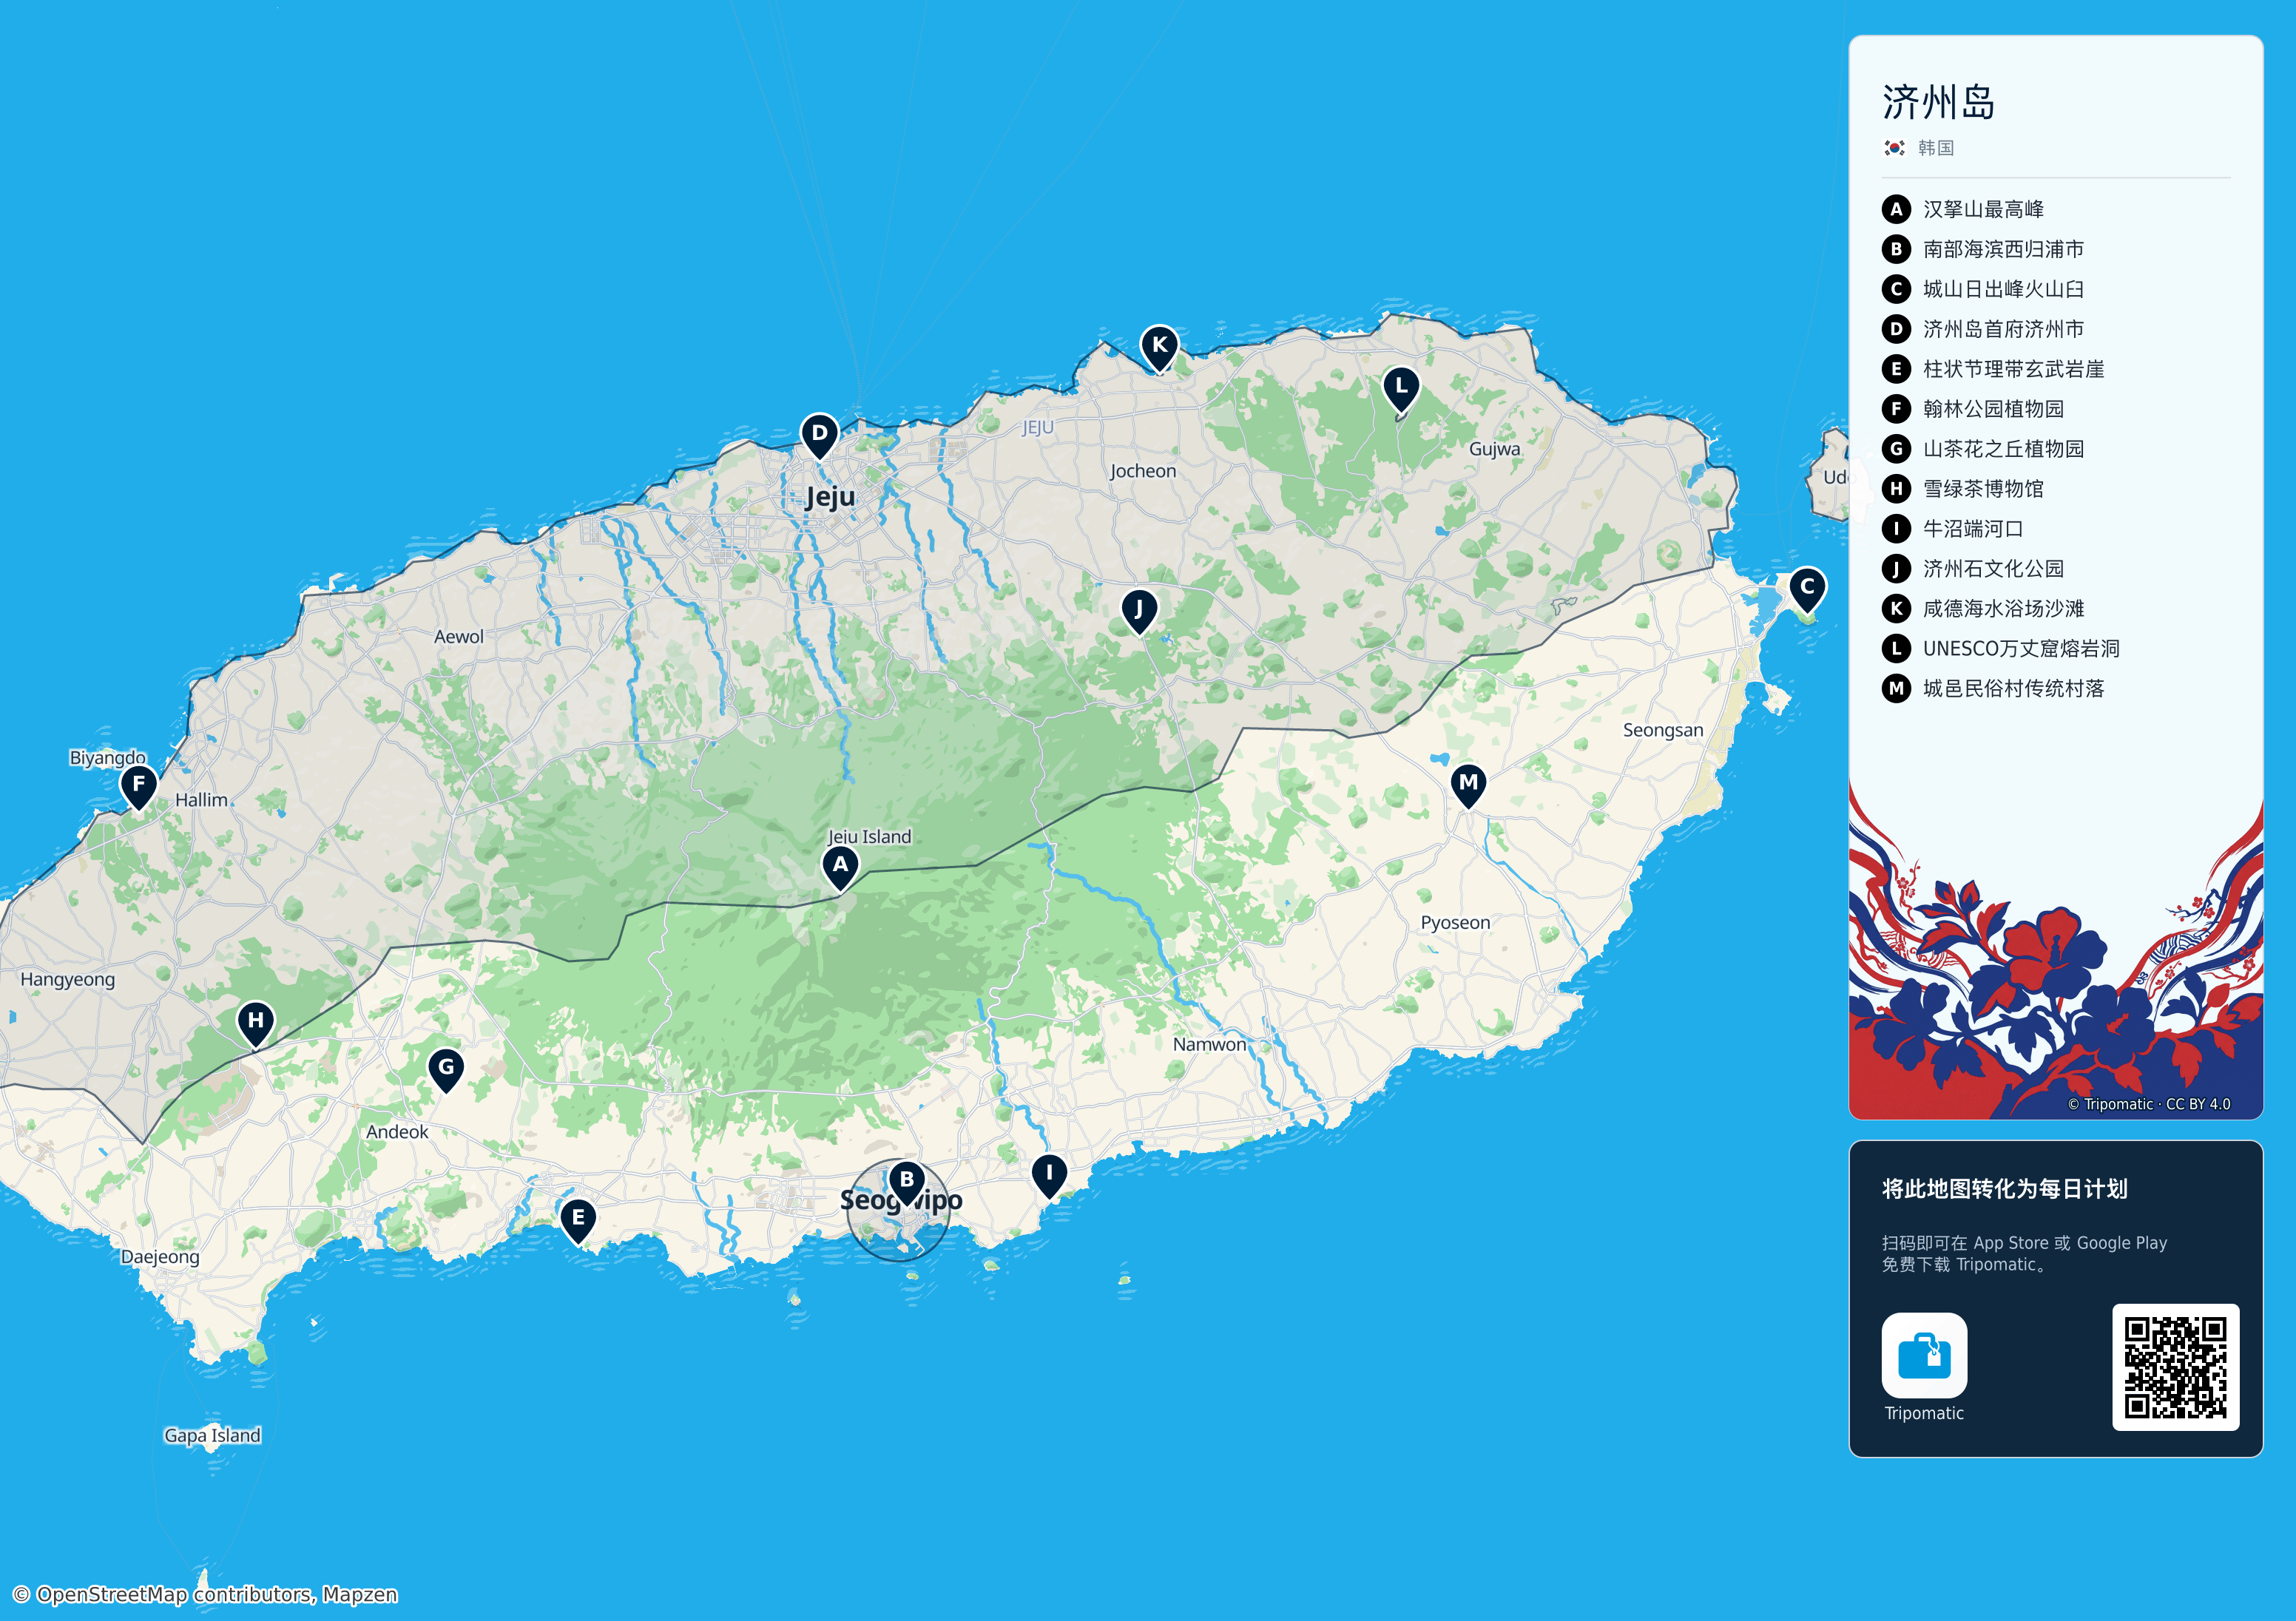This screenshot has height=1621, width=2296.
Task: Select map pin K on north coast
Action: tap(1159, 348)
